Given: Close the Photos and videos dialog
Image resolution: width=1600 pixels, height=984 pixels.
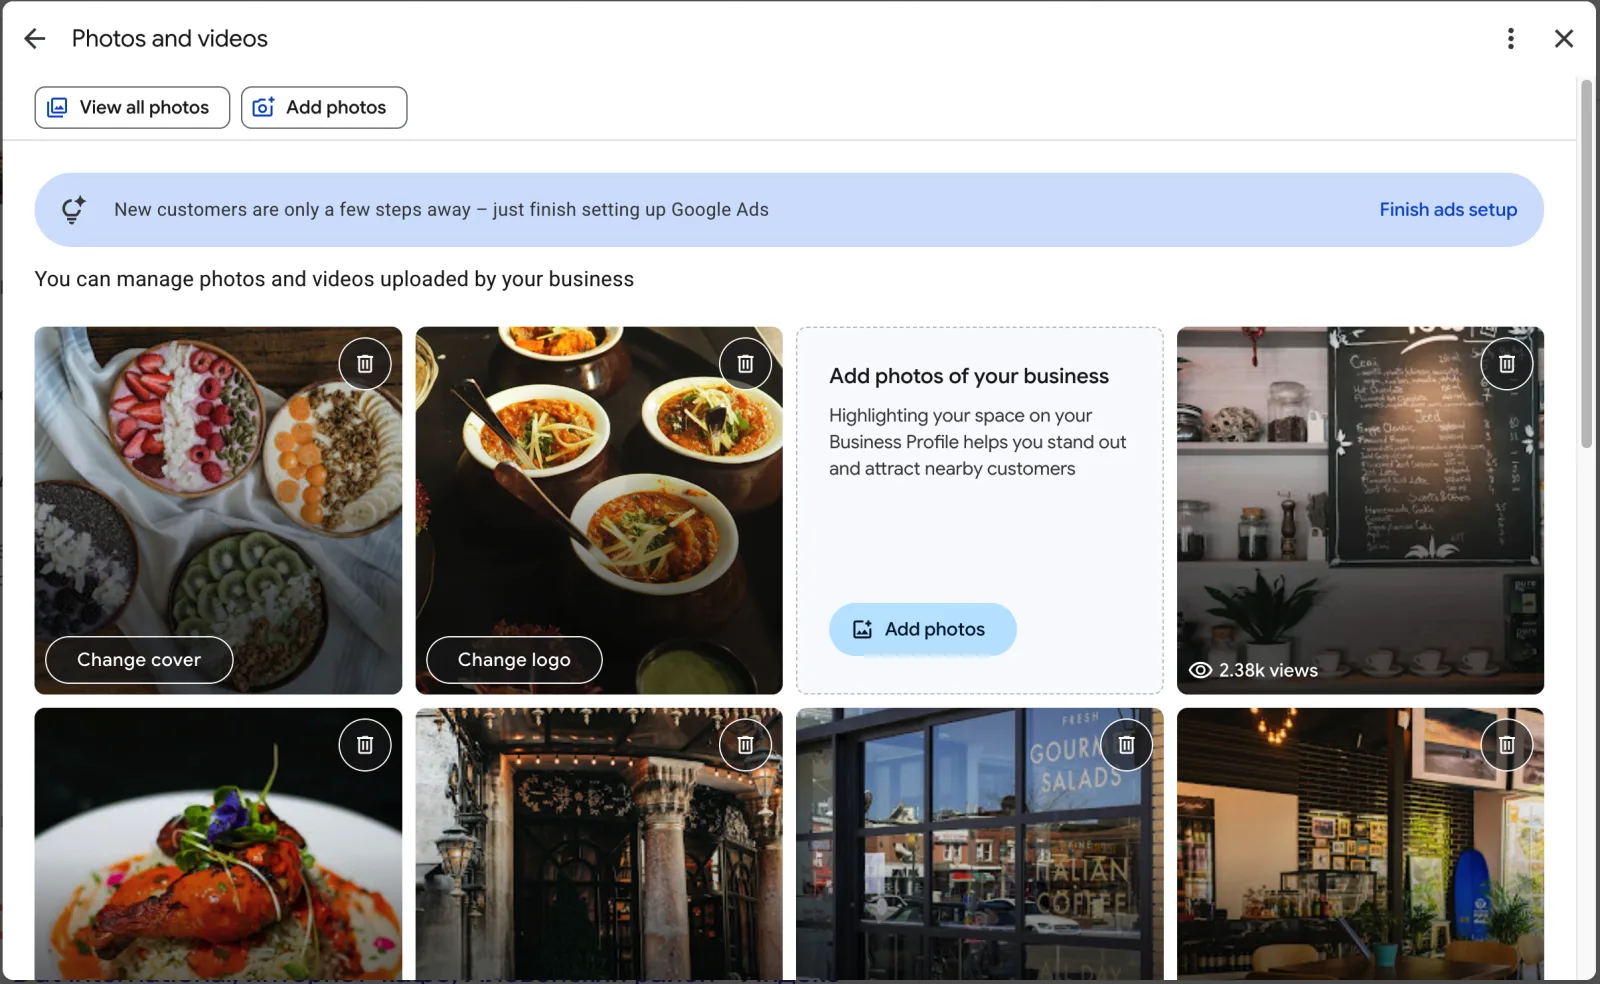Looking at the screenshot, I should [x=1564, y=38].
